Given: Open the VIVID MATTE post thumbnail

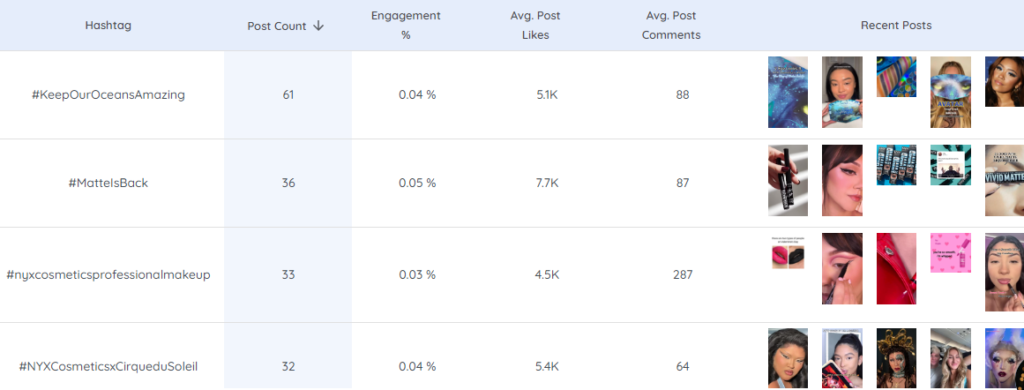Looking at the screenshot, I should 1004,180.
